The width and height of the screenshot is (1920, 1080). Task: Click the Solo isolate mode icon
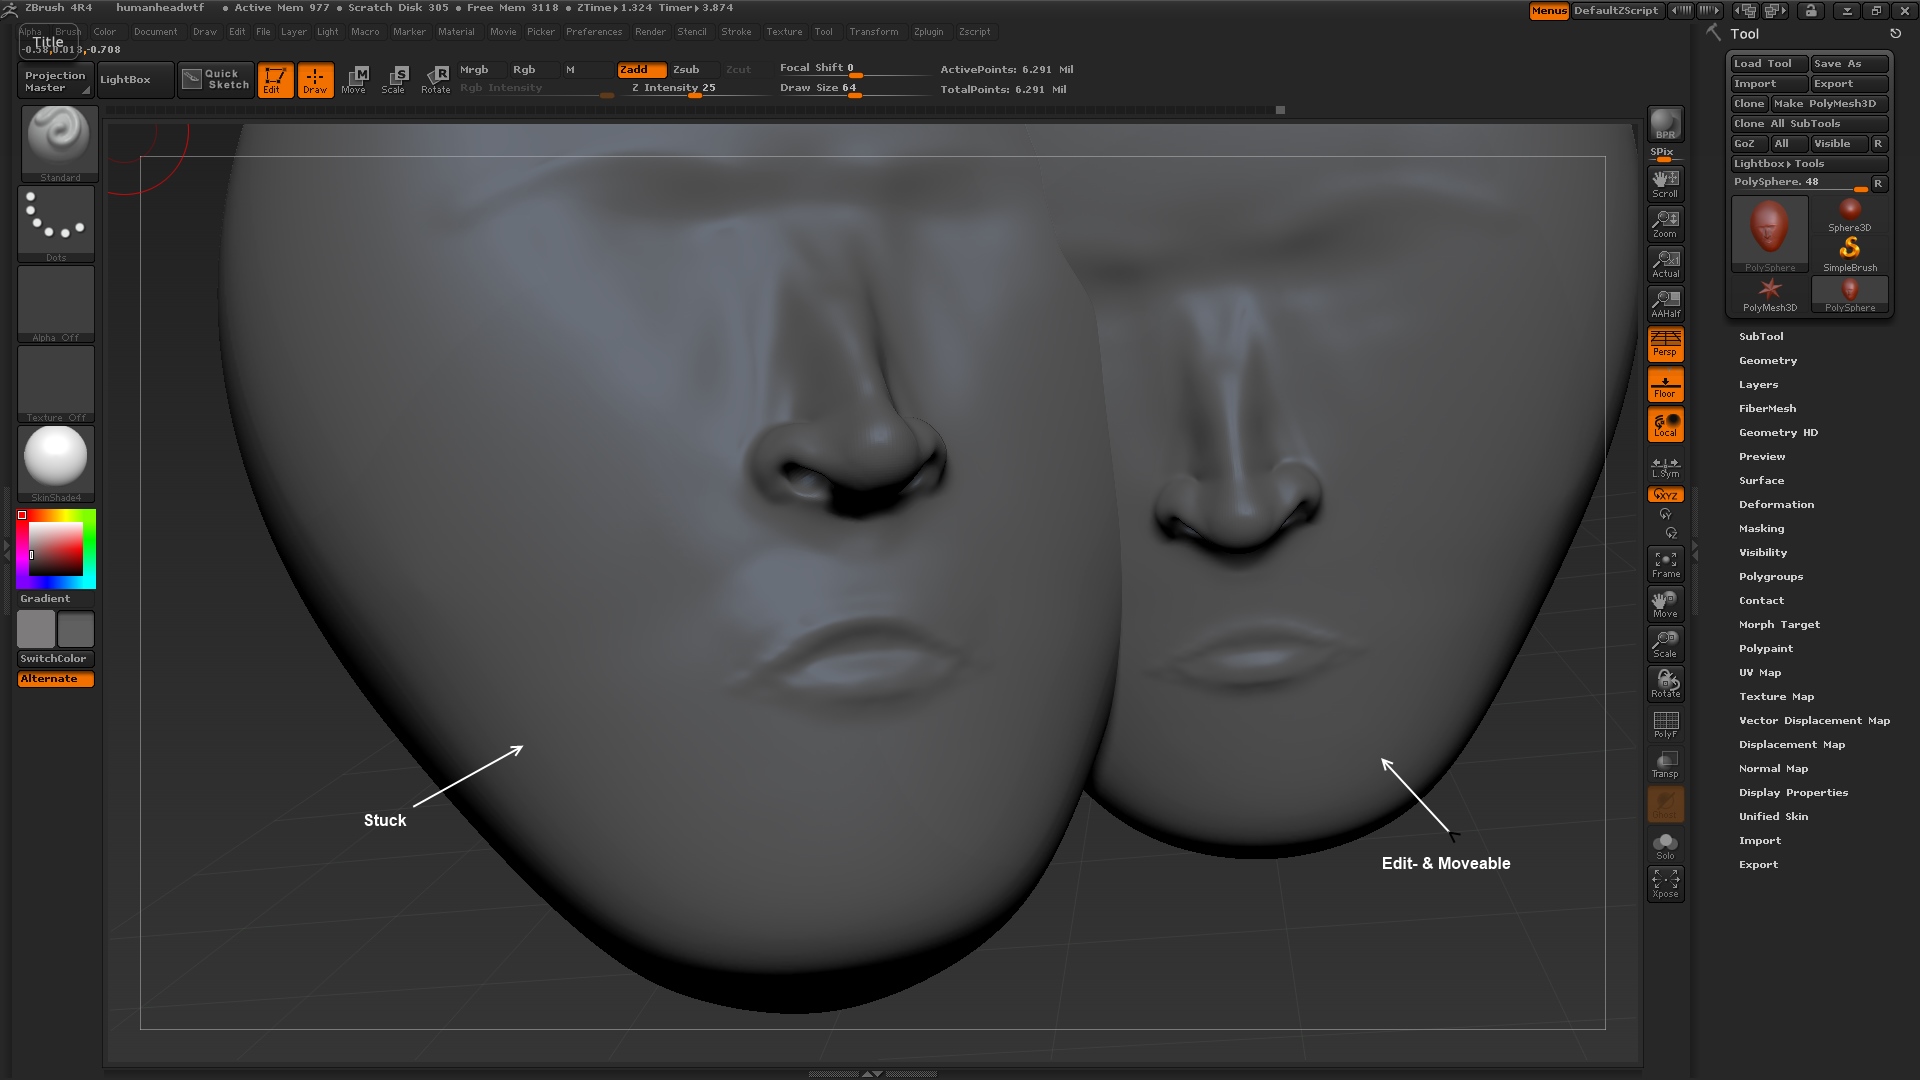(x=1665, y=845)
